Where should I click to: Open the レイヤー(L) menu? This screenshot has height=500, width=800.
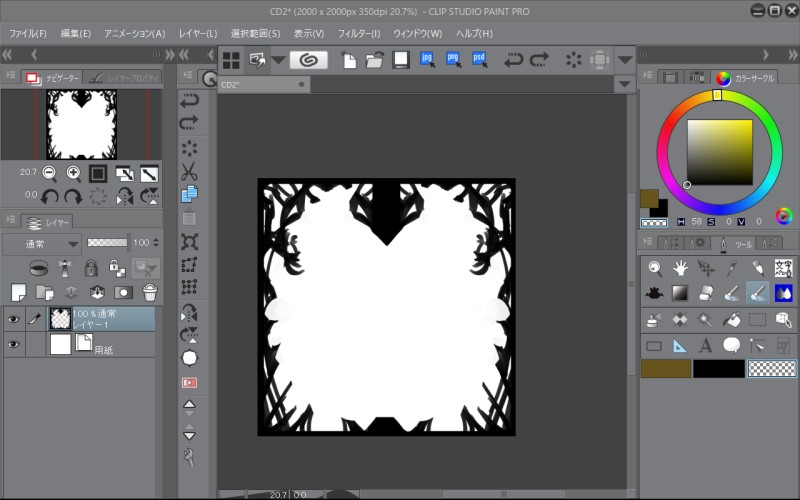197,33
